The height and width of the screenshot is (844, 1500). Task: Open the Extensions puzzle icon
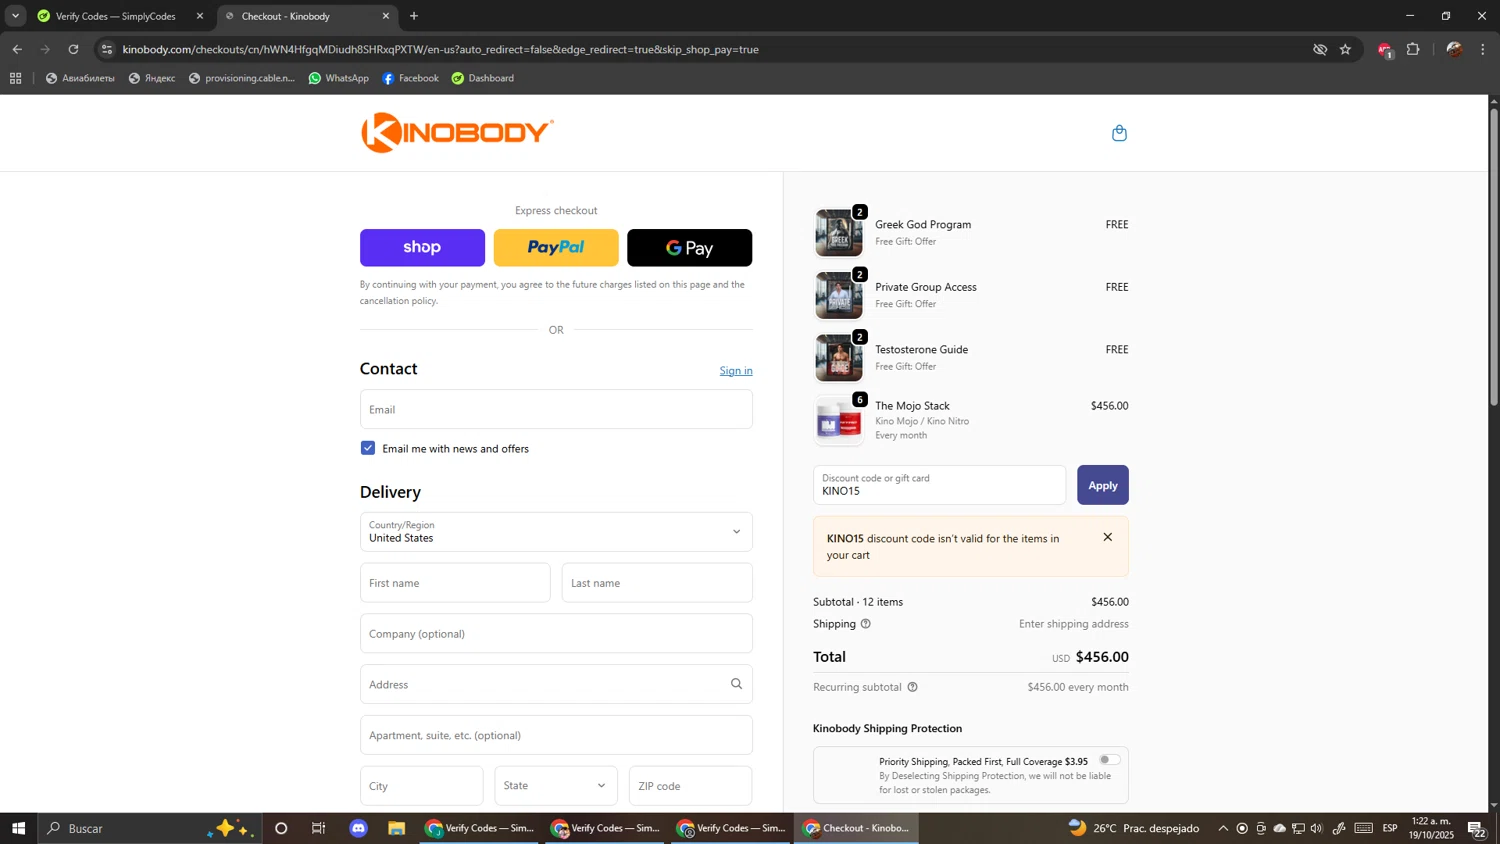click(1413, 49)
